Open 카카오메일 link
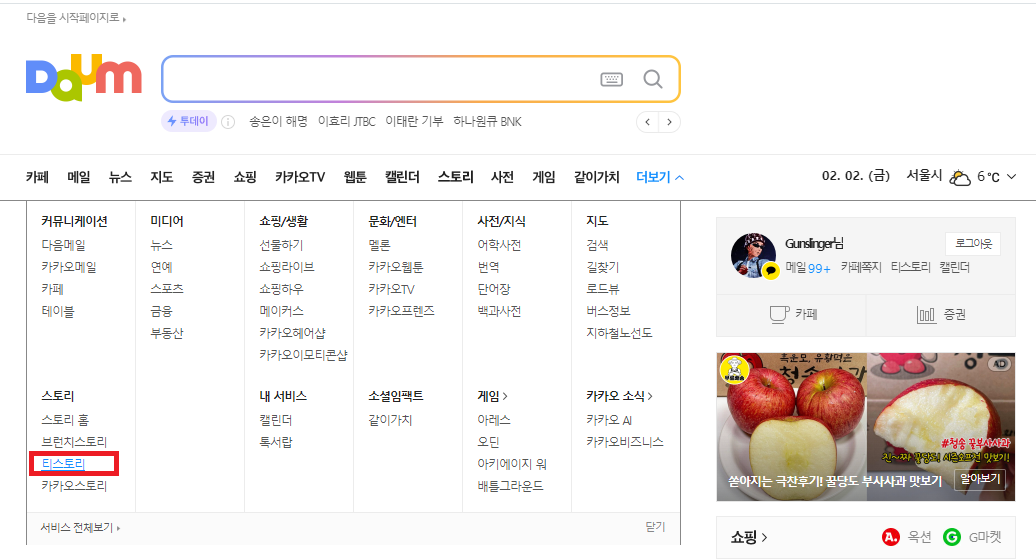The width and height of the screenshot is (1036, 559). [x=69, y=267]
